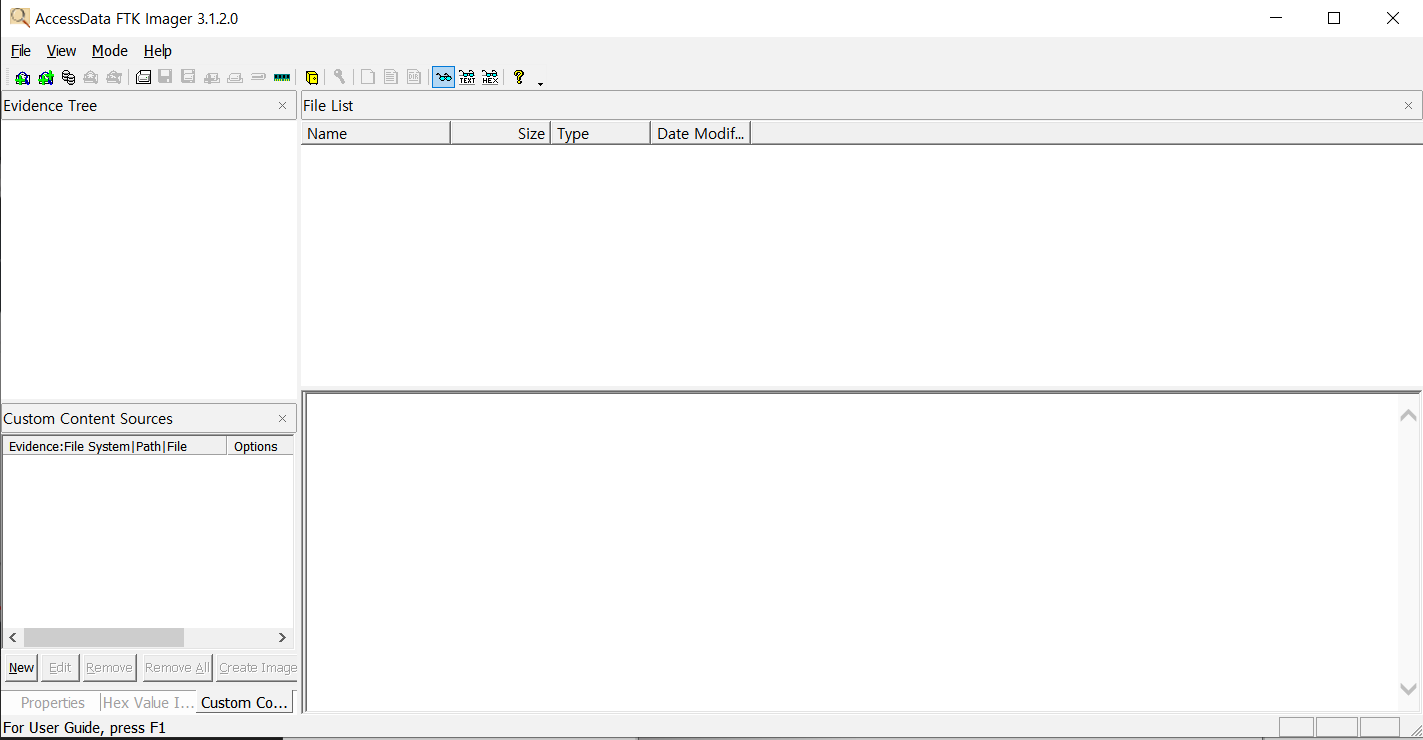
Task: Click the horizontal scrollbar thumb in Custom Content
Action: point(104,637)
